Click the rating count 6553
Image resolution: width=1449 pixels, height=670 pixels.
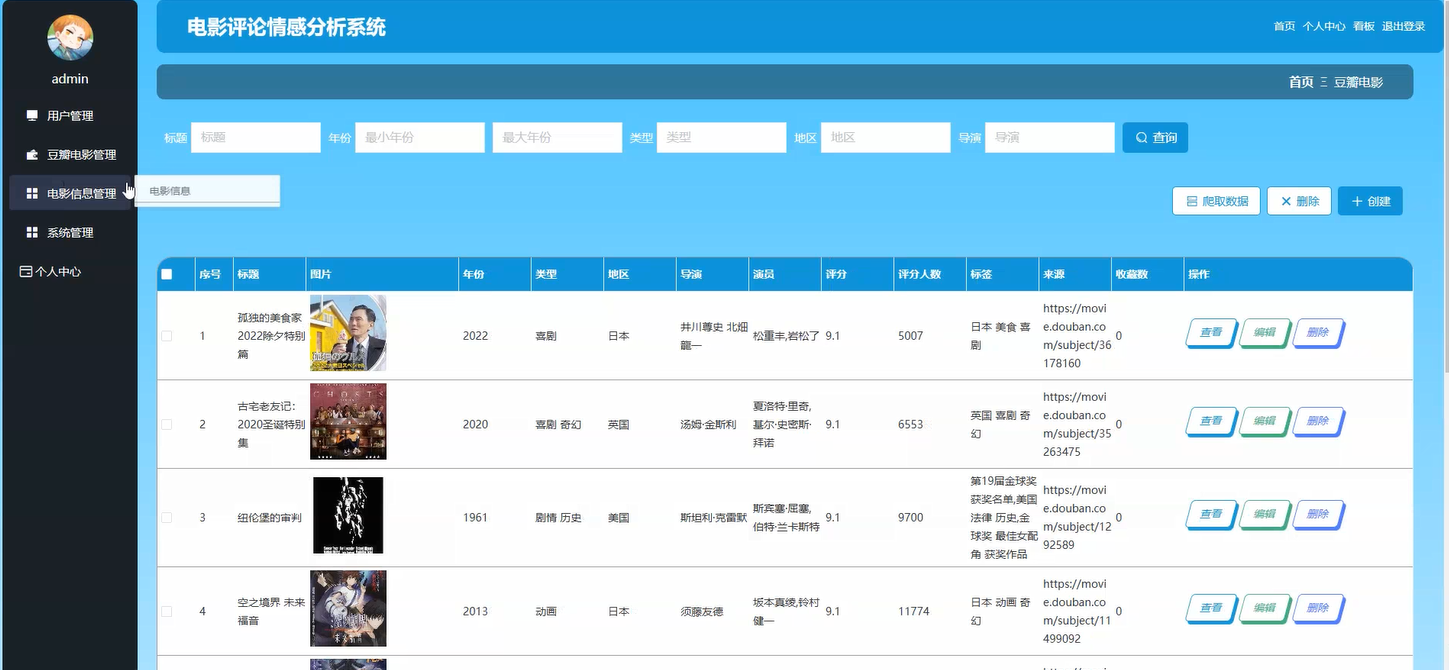coord(911,424)
